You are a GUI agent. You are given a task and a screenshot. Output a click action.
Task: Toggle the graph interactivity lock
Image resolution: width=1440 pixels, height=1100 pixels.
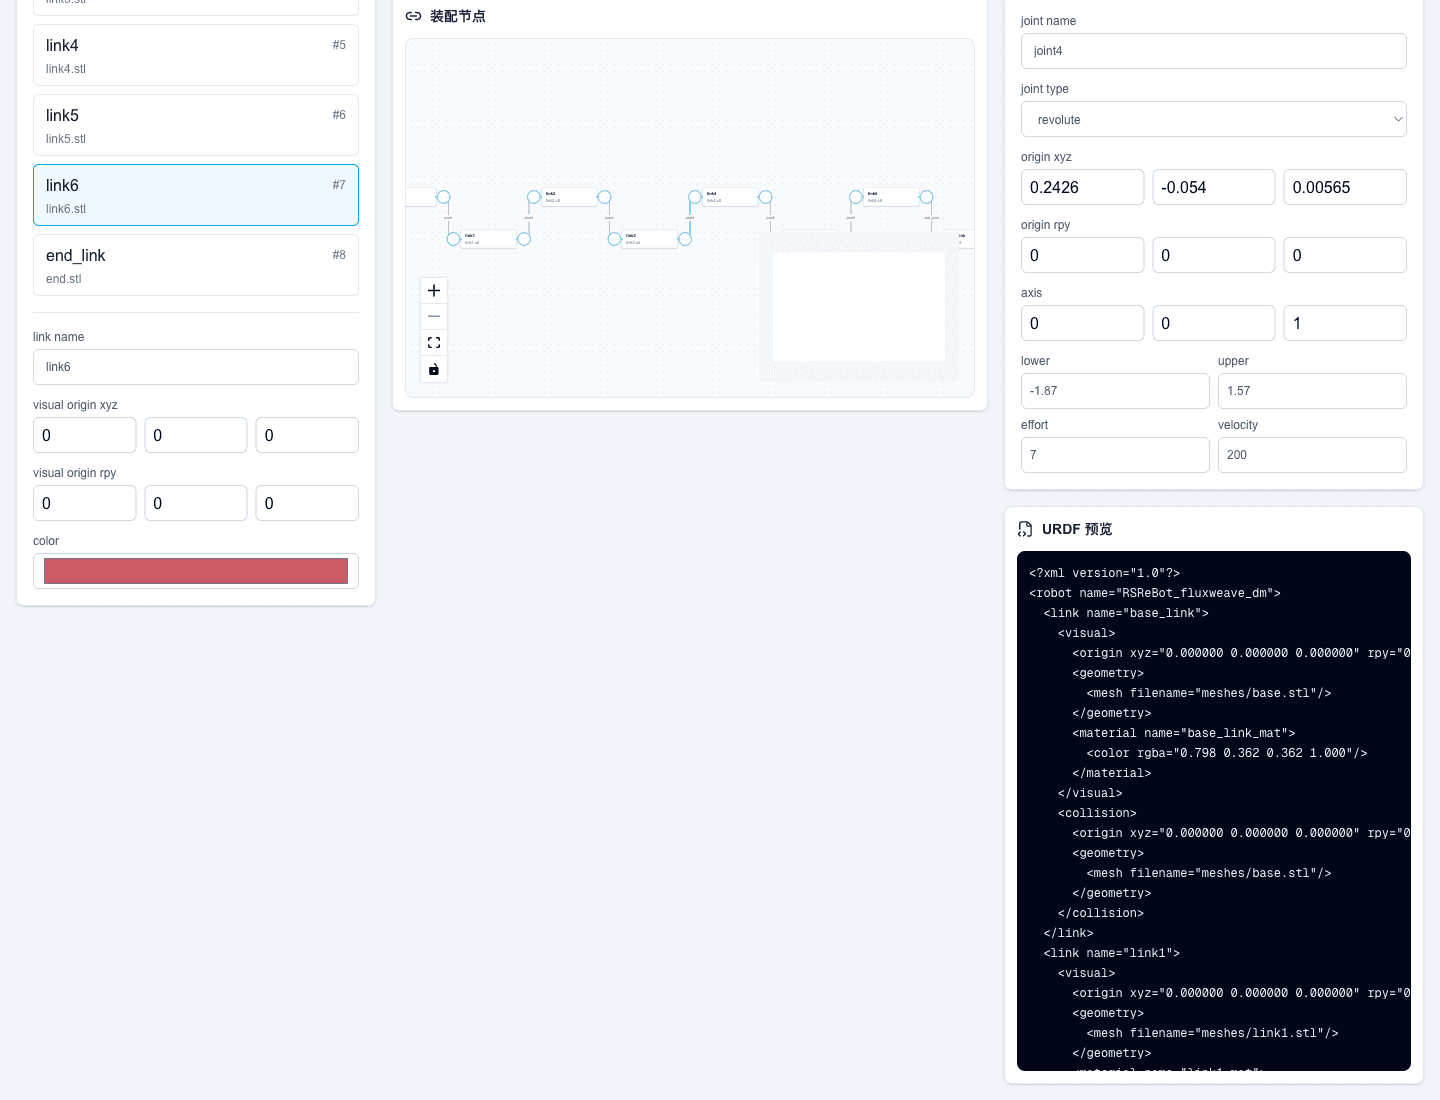coord(434,369)
